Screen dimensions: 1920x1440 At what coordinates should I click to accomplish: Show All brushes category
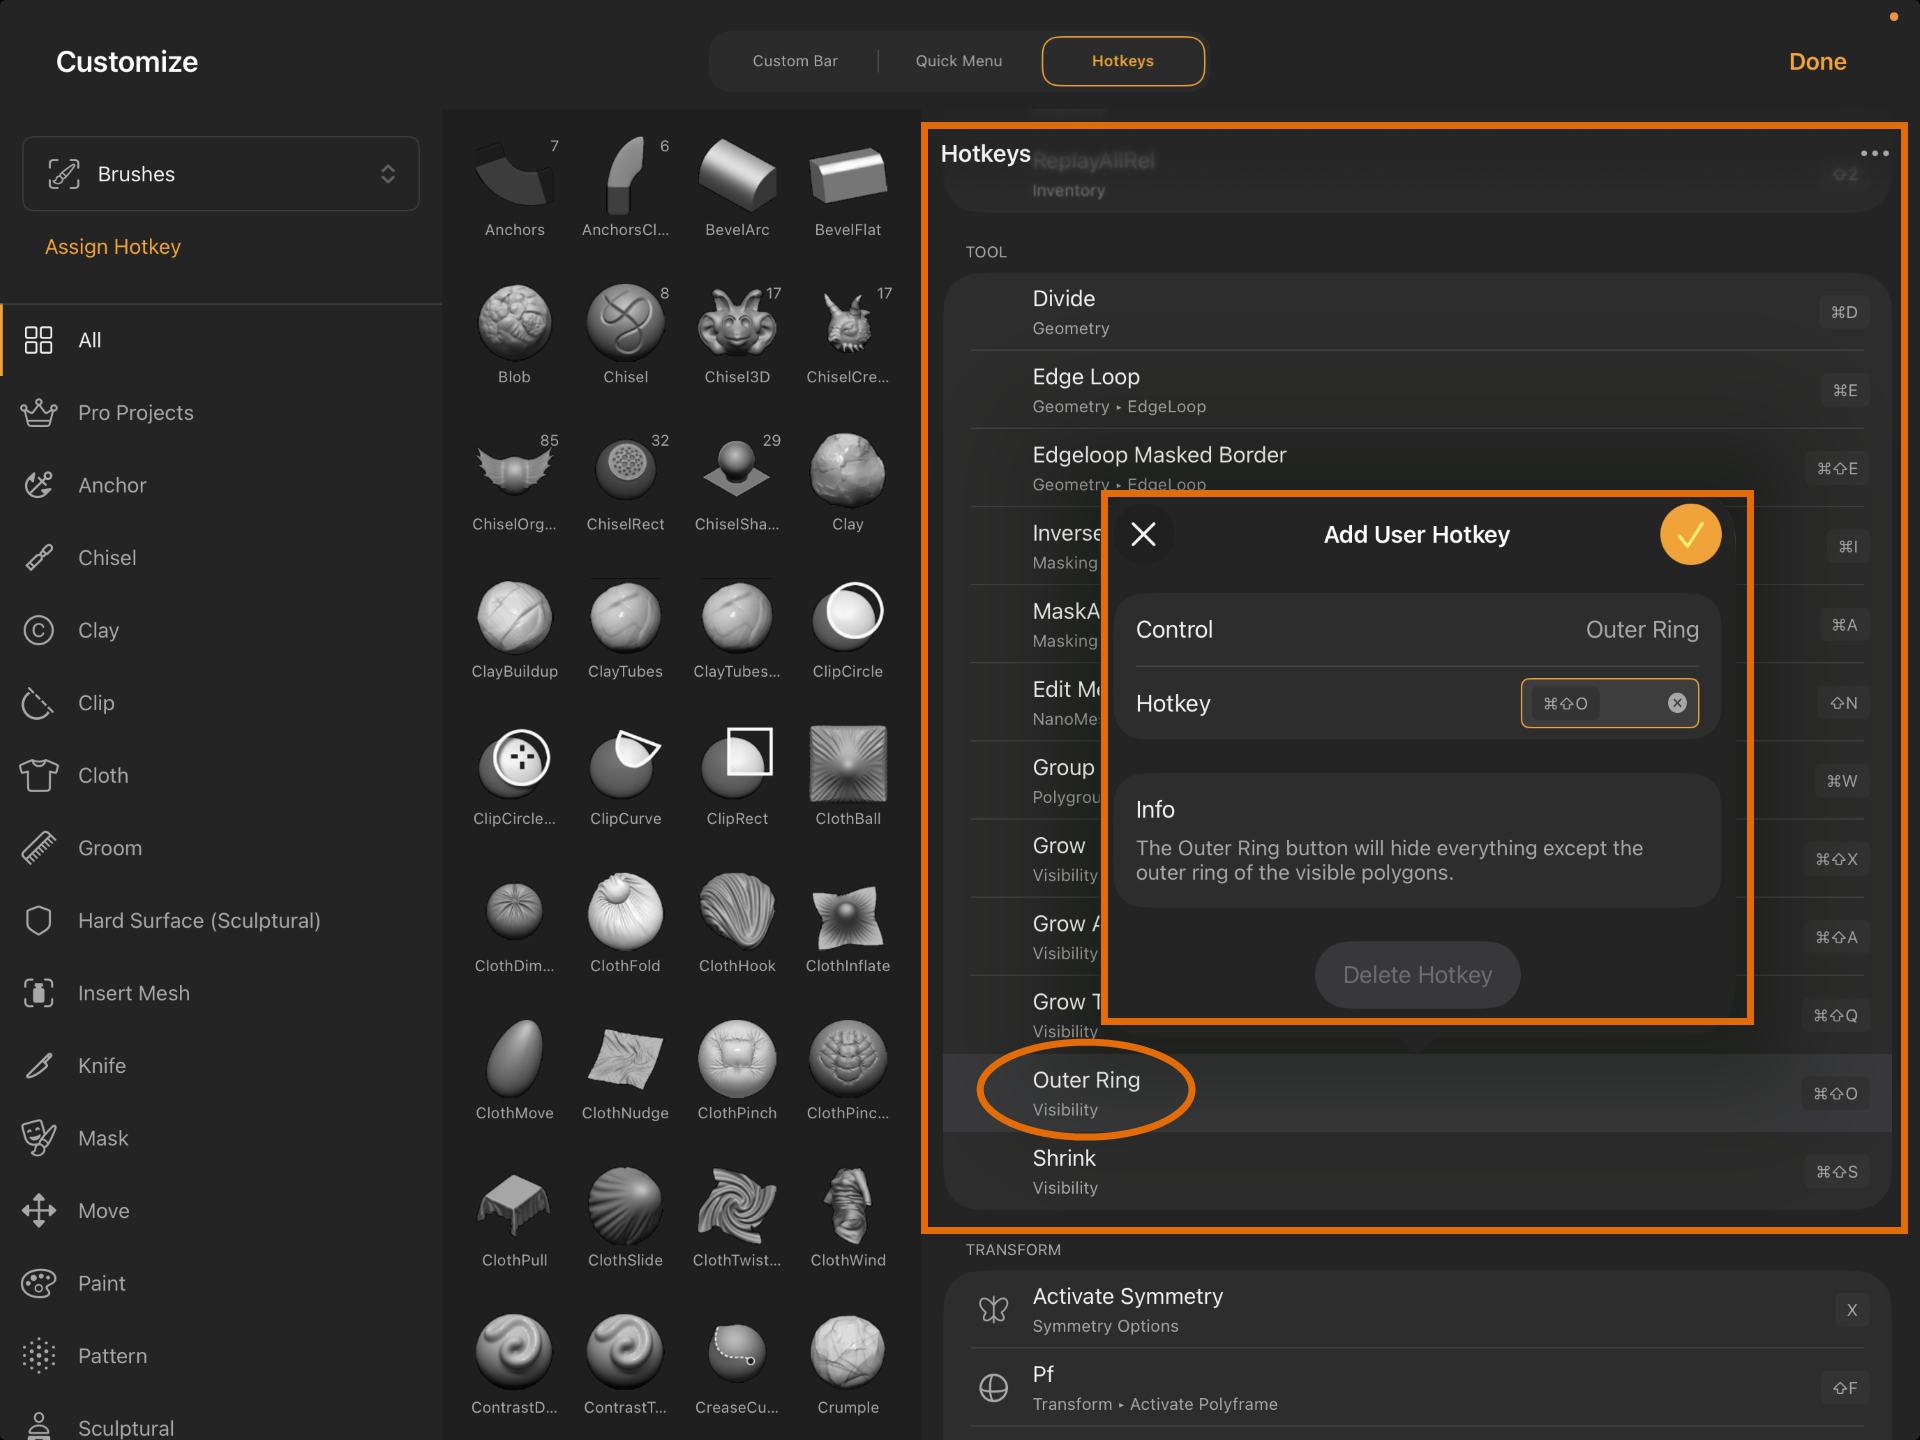coord(221,340)
